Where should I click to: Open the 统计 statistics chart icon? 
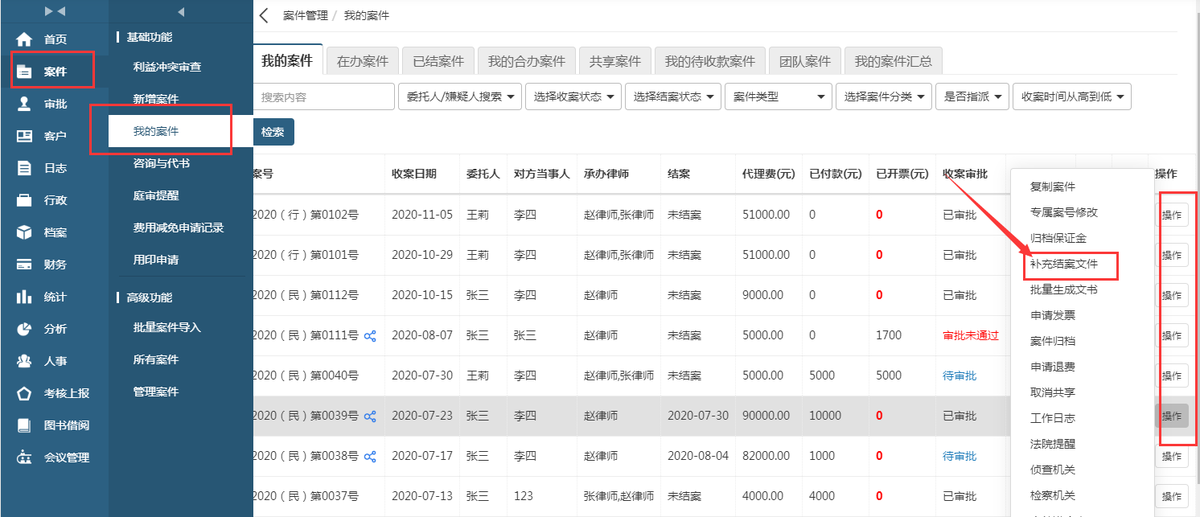tap(24, 297)
